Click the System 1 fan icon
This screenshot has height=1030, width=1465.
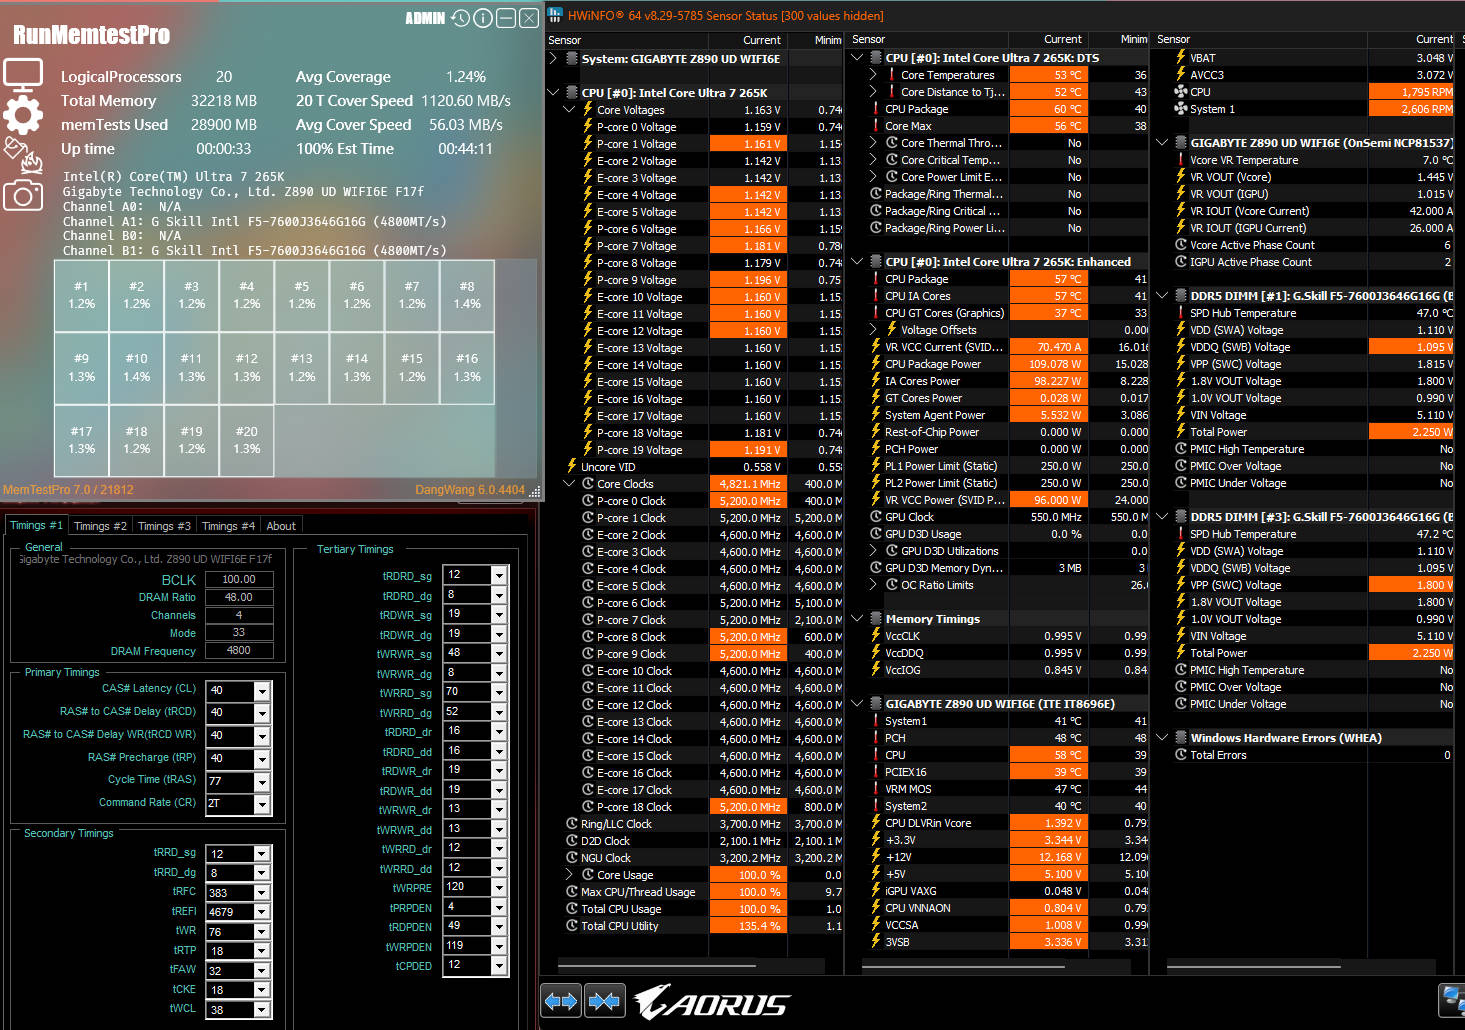coord(1180,109)
